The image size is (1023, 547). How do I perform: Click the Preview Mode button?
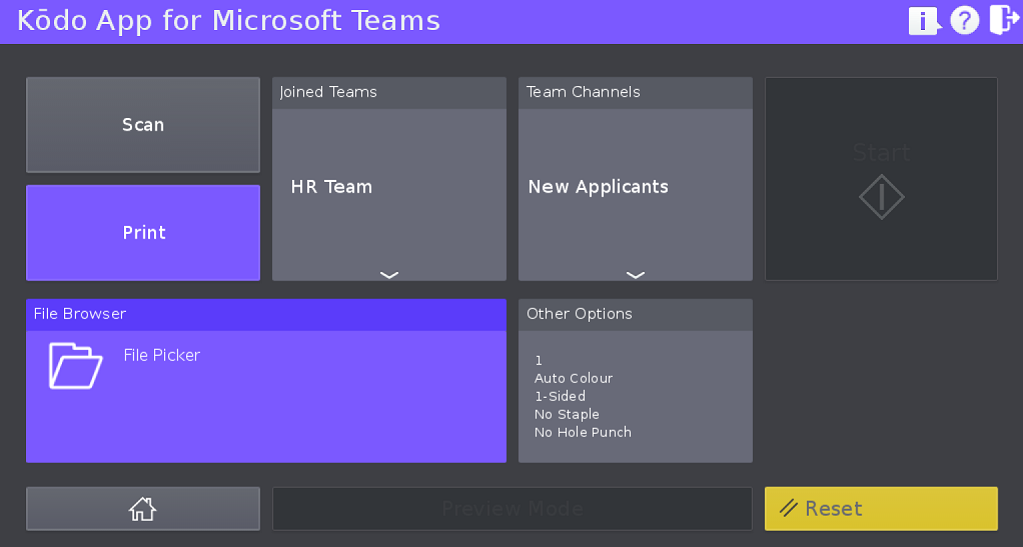(512, 509)
